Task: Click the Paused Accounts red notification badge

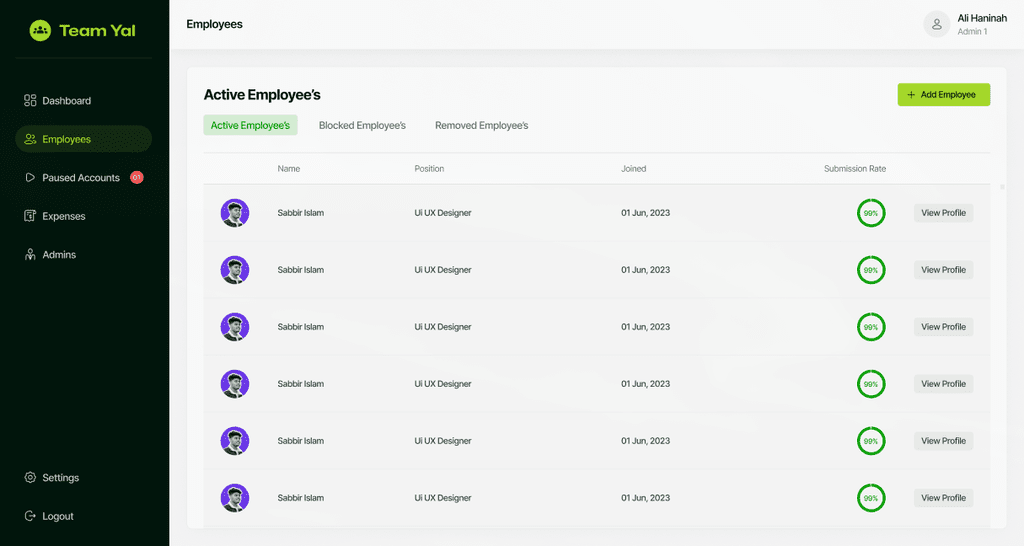Action: point(137,178)
